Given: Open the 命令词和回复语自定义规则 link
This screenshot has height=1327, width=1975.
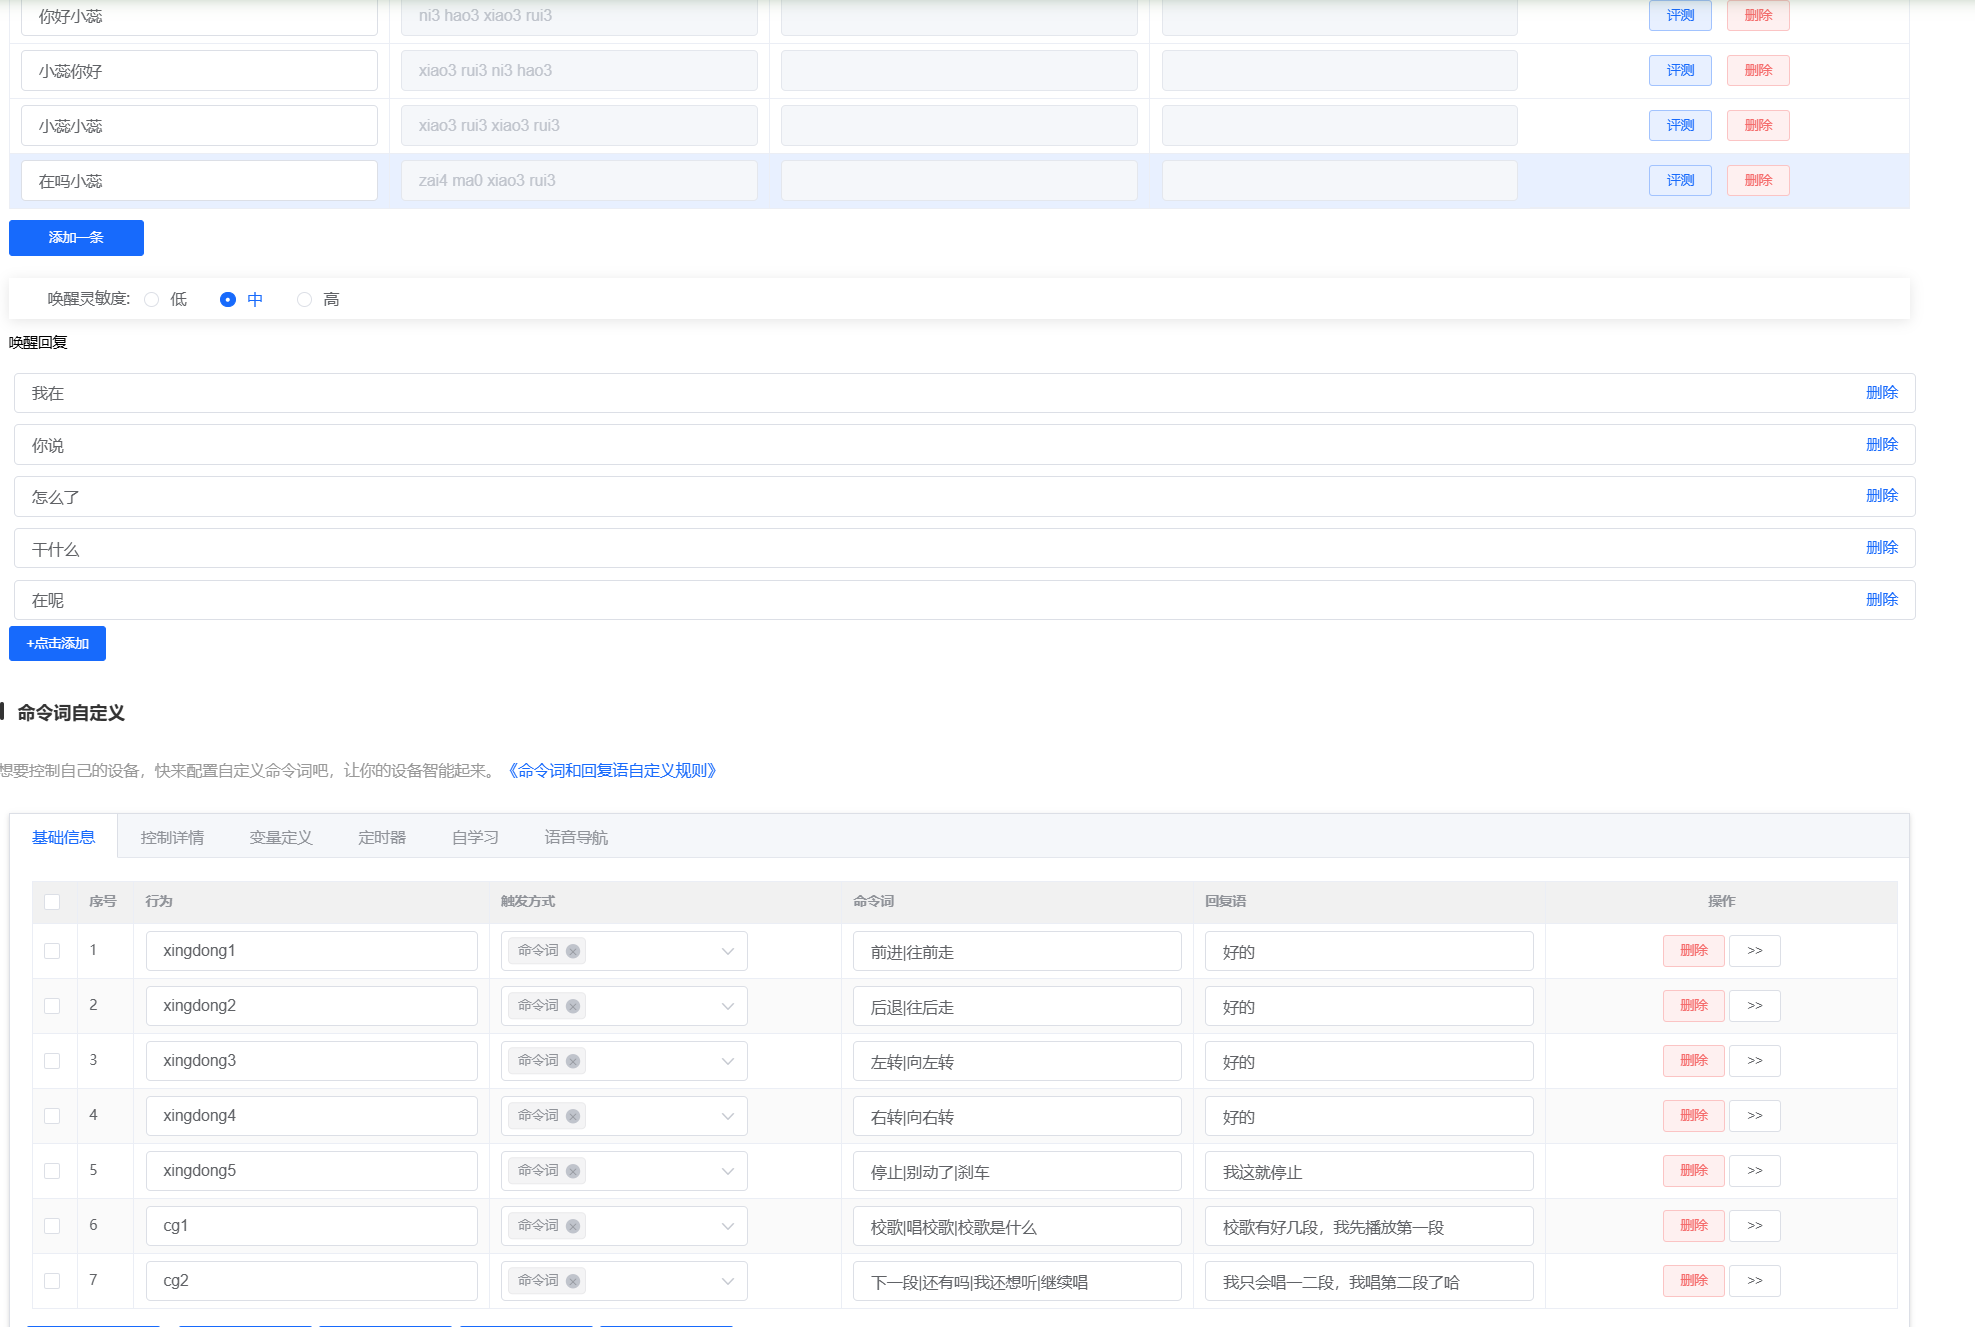Looking at the screenshot, I should point(612,771).
